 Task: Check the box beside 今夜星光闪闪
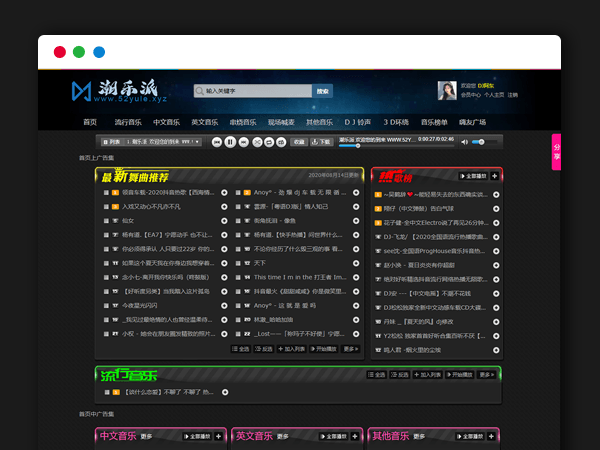[x=104, y=304]
